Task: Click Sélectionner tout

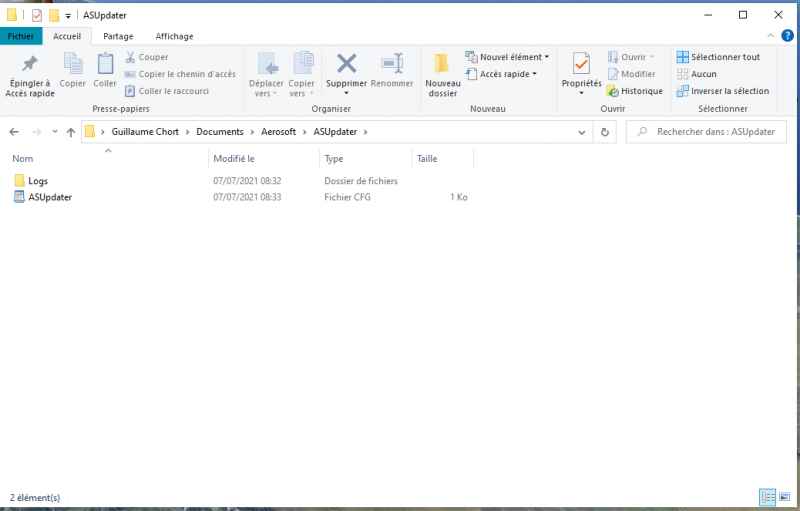Action: coord(718,57)
